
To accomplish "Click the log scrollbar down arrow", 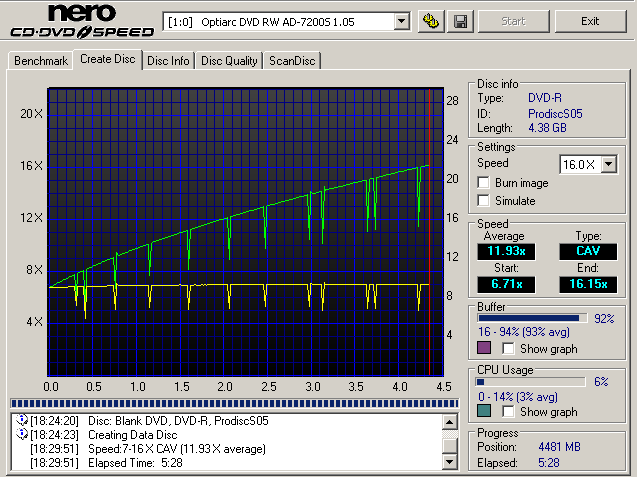I will pos(451,463).
